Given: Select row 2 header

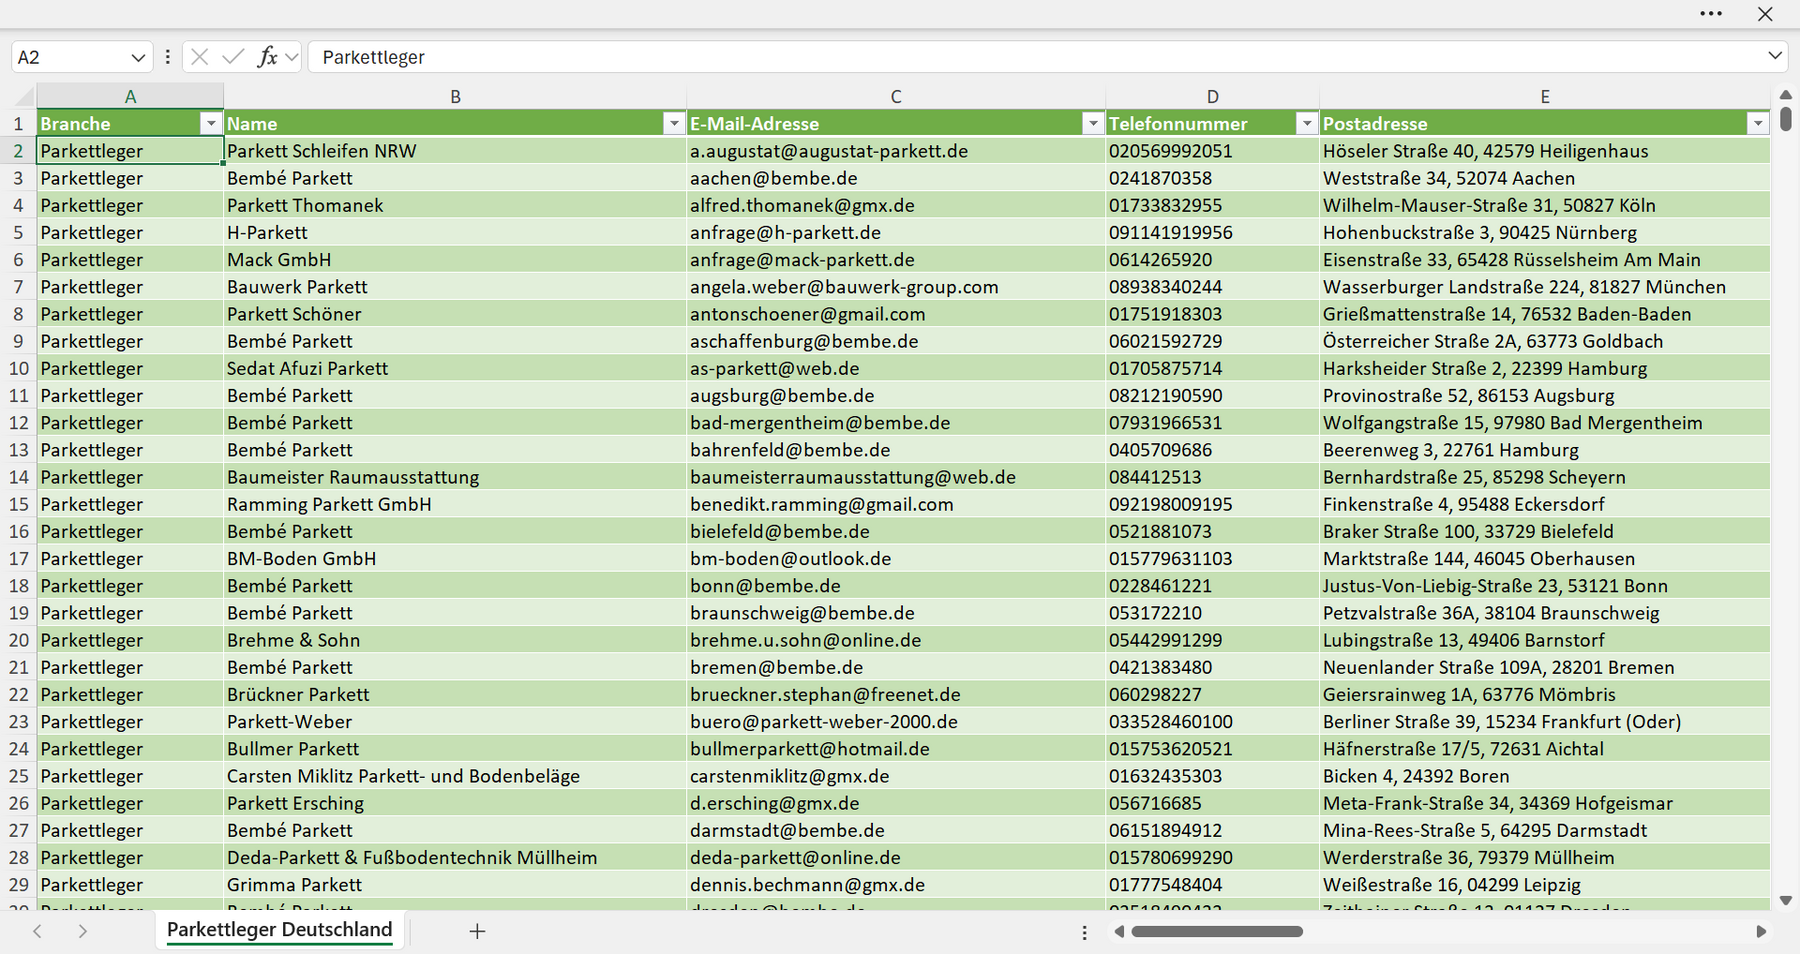Looking at the screenshot, I should pos(18,151).
